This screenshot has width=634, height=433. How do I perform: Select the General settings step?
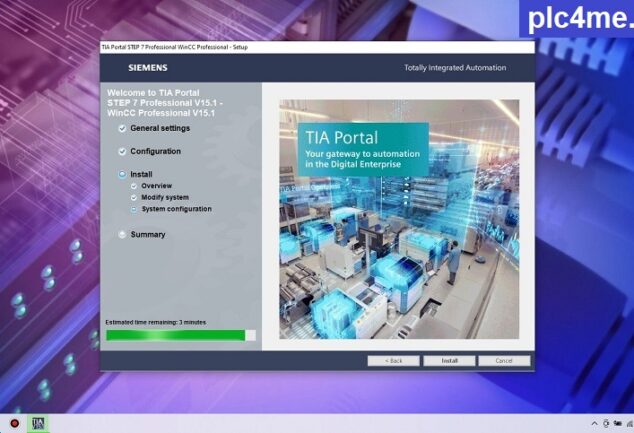159,128
